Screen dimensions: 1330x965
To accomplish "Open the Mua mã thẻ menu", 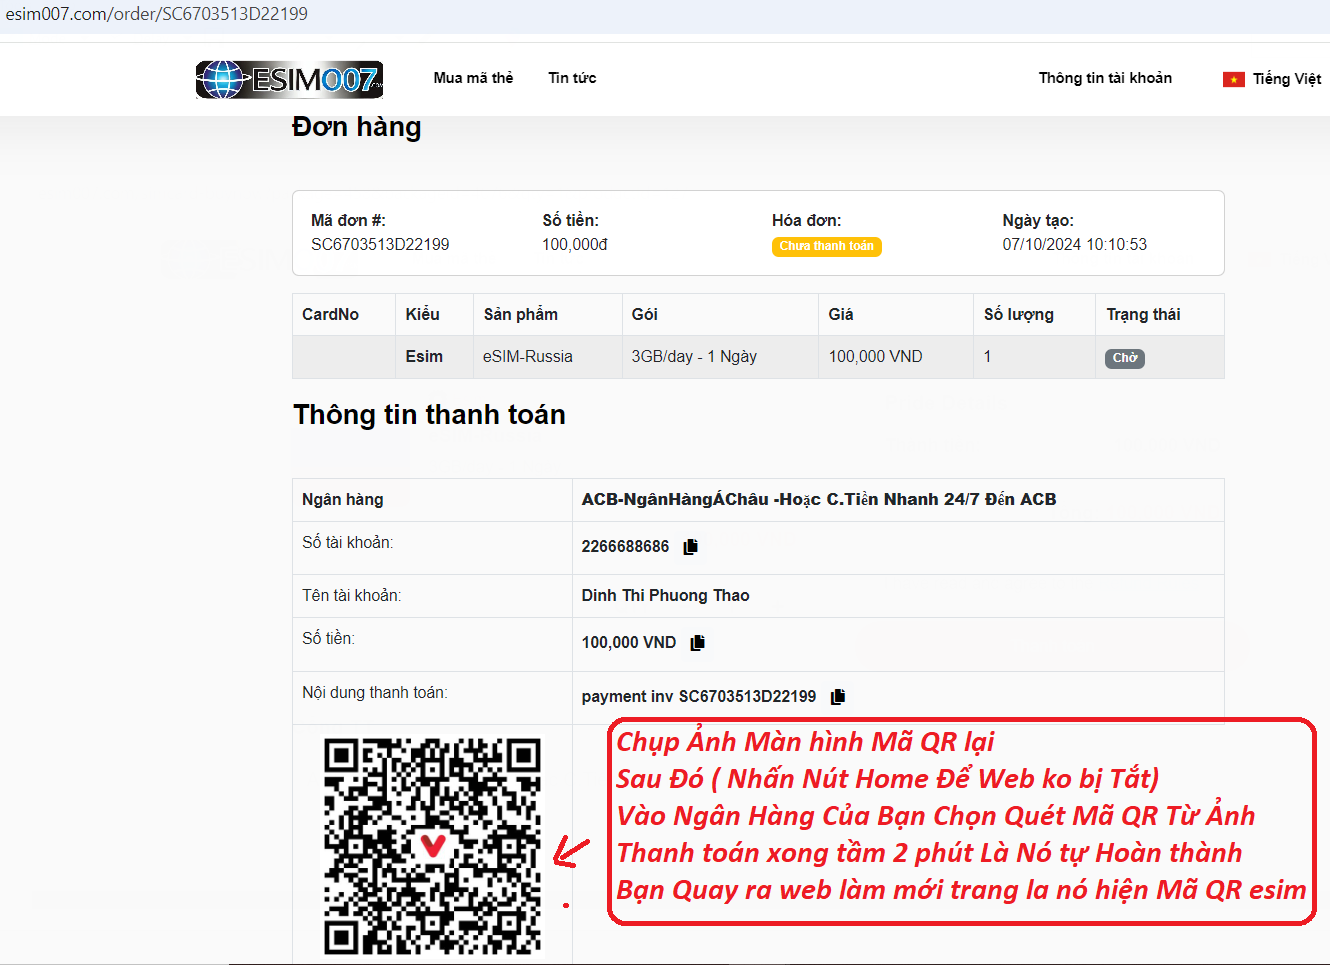I will coord(473,78).
